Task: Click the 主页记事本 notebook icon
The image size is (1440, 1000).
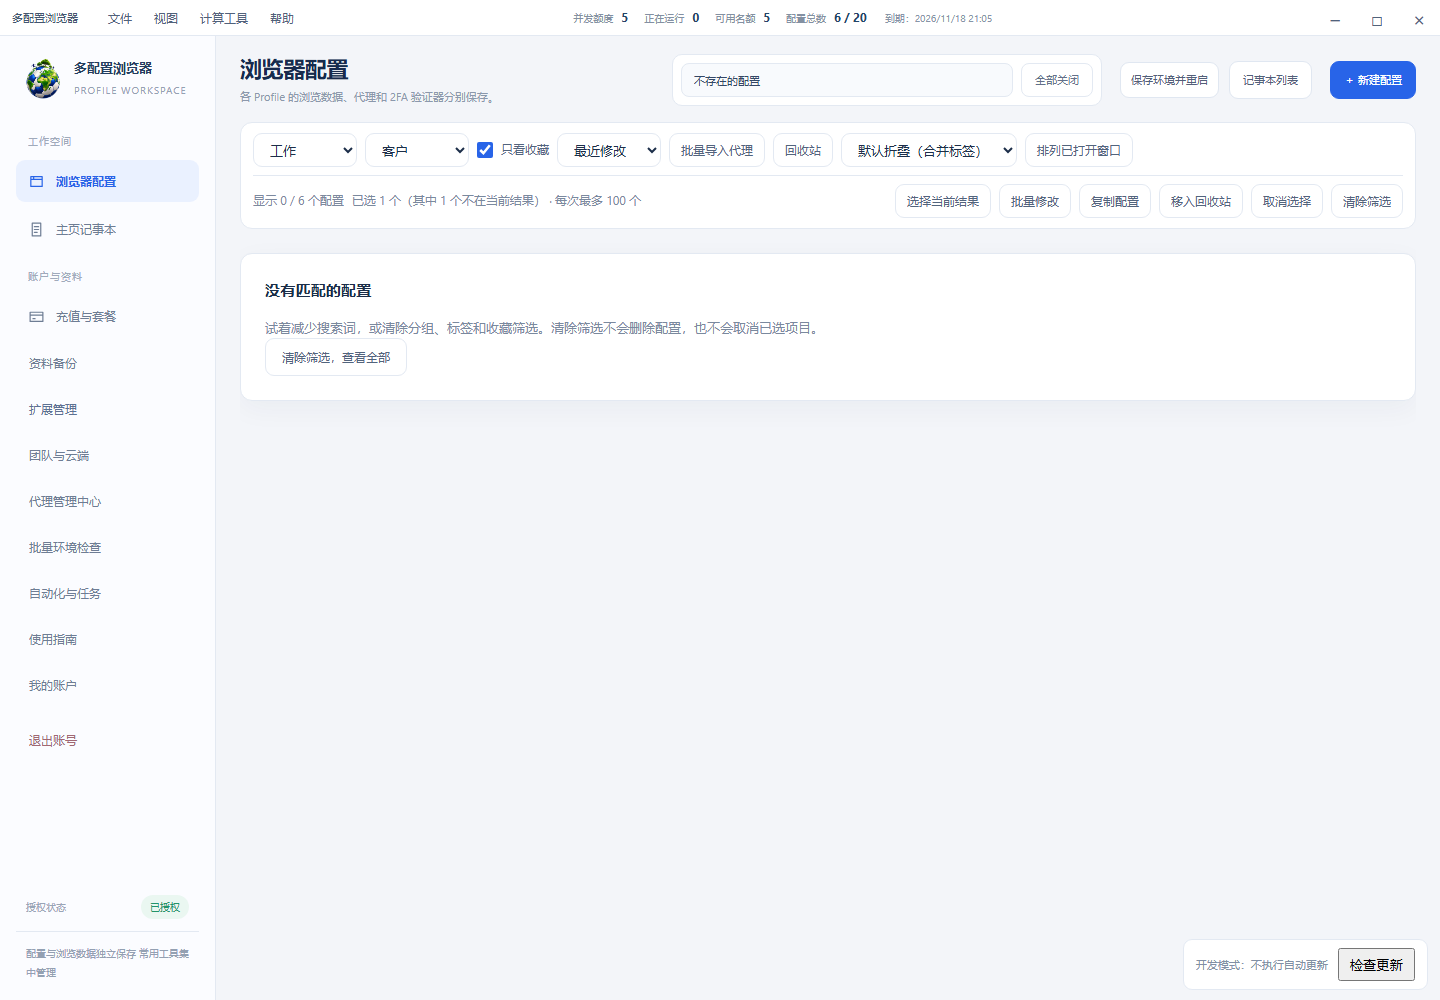Action: point(37,230)
